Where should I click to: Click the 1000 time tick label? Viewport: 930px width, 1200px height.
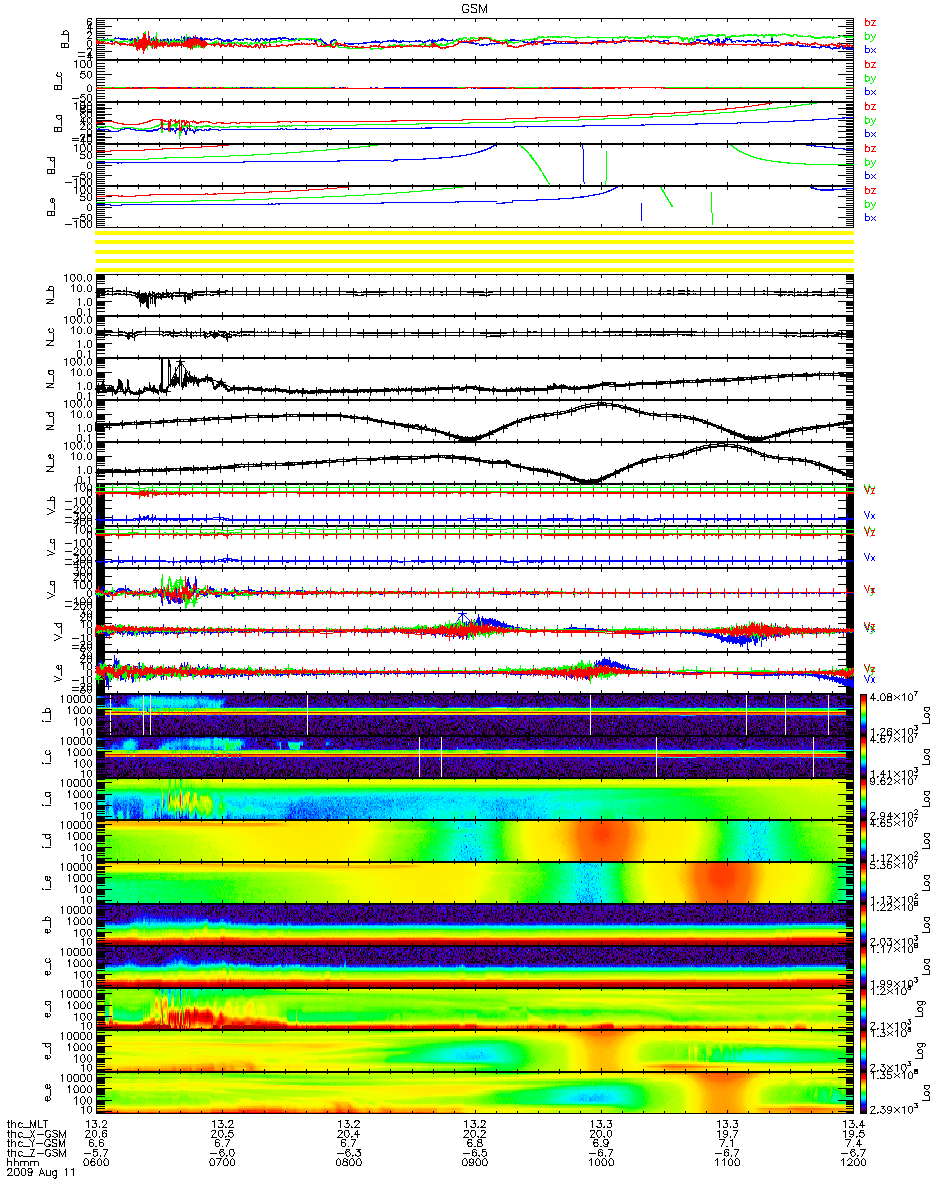coord(600,1162)
